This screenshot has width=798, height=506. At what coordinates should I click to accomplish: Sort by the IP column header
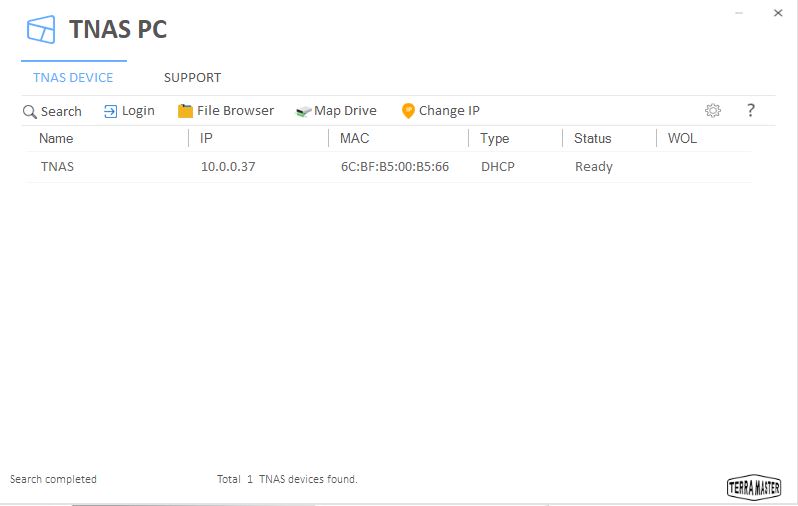click(206, 138)
